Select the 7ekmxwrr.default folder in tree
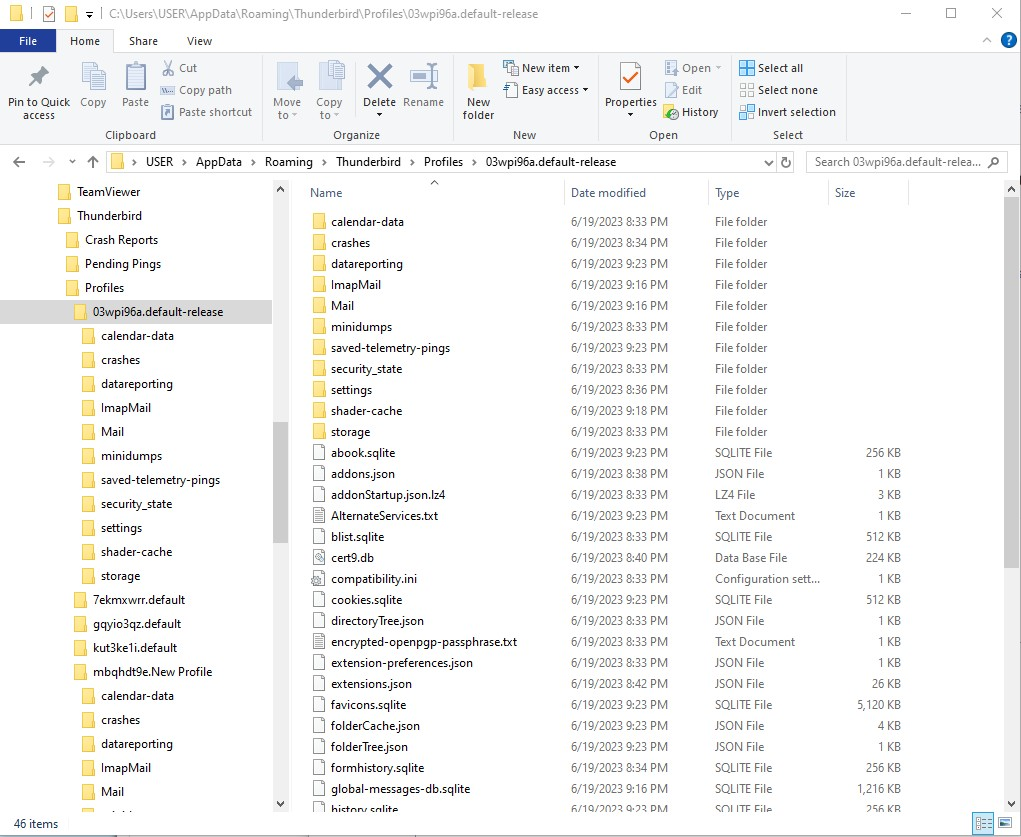 138,600
